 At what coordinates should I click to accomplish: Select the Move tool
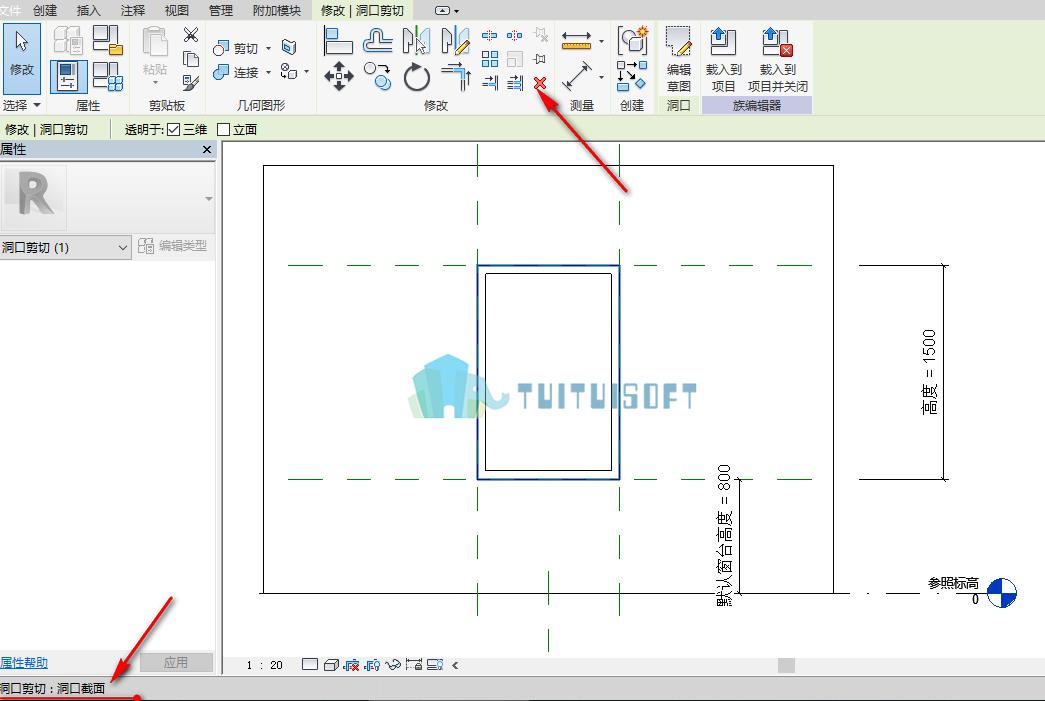click(339, 76)
